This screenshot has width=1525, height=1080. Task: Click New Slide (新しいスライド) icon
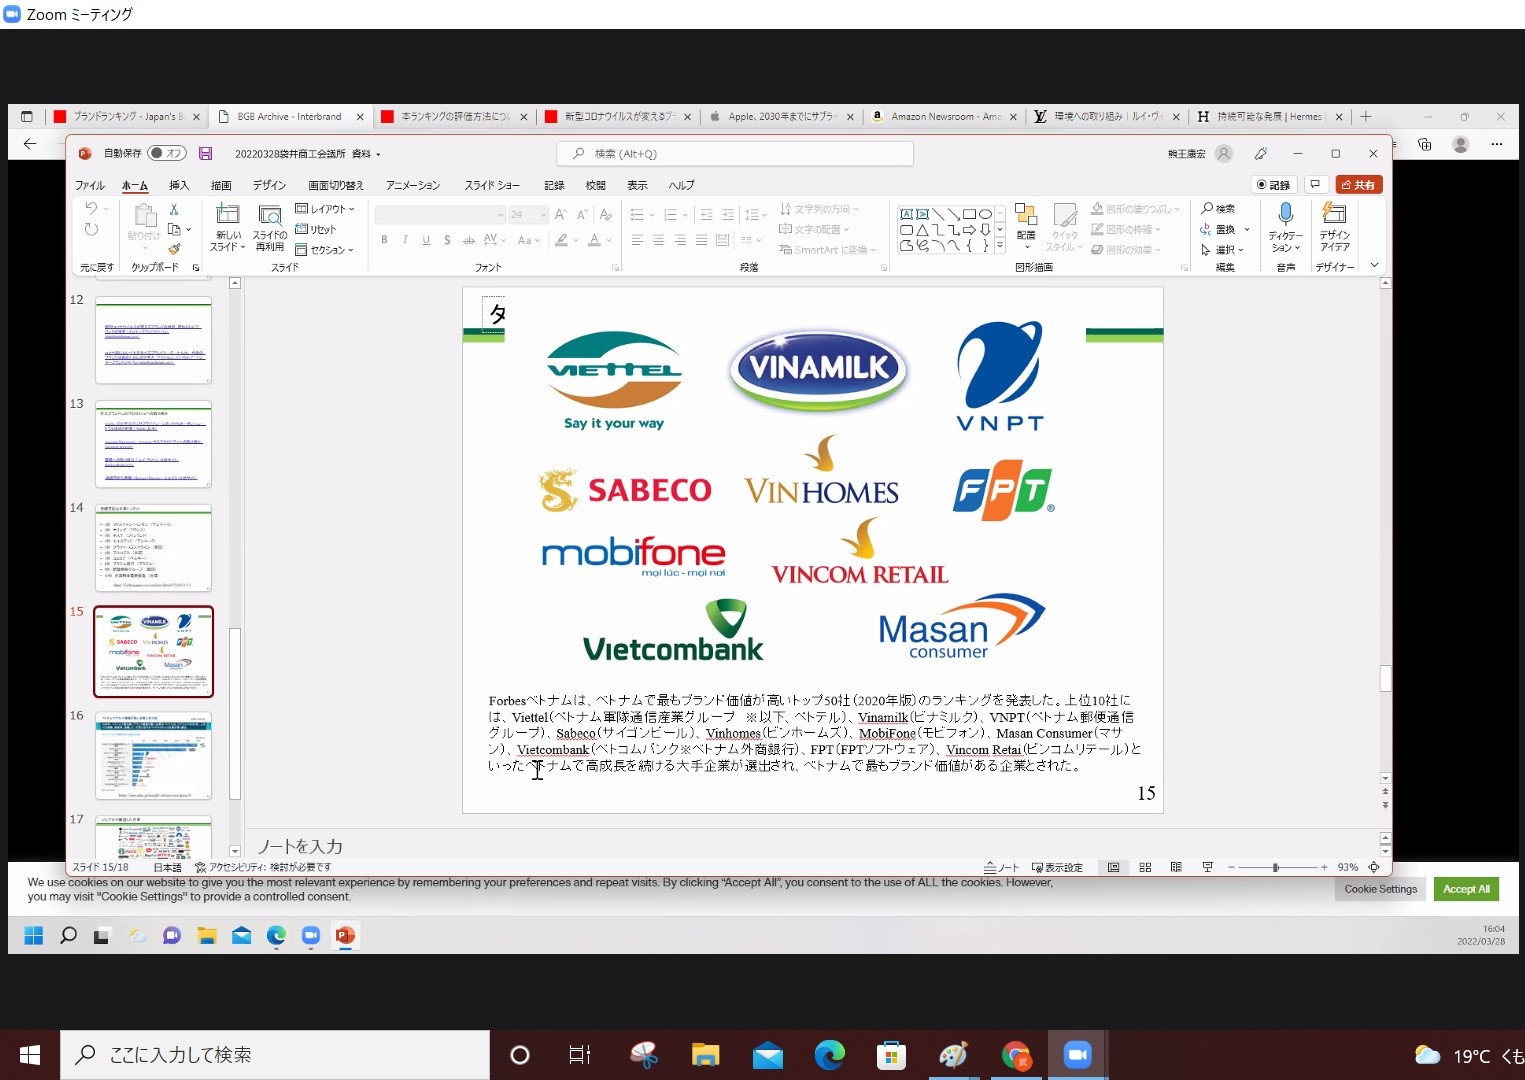[x=228, y=214]
